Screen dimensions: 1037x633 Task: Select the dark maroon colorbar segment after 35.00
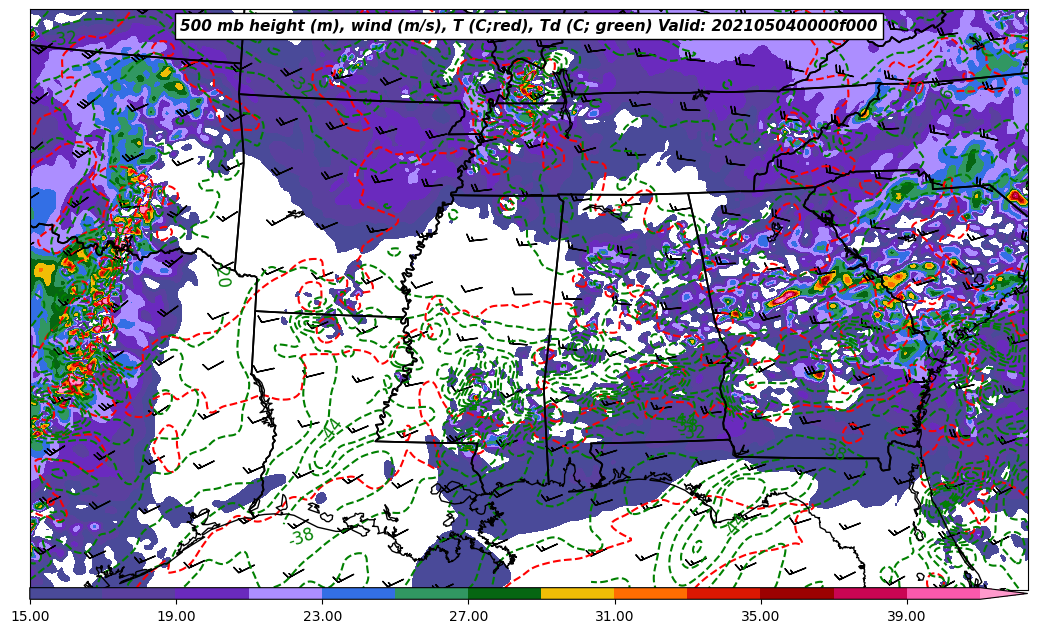tap(797, 593)
